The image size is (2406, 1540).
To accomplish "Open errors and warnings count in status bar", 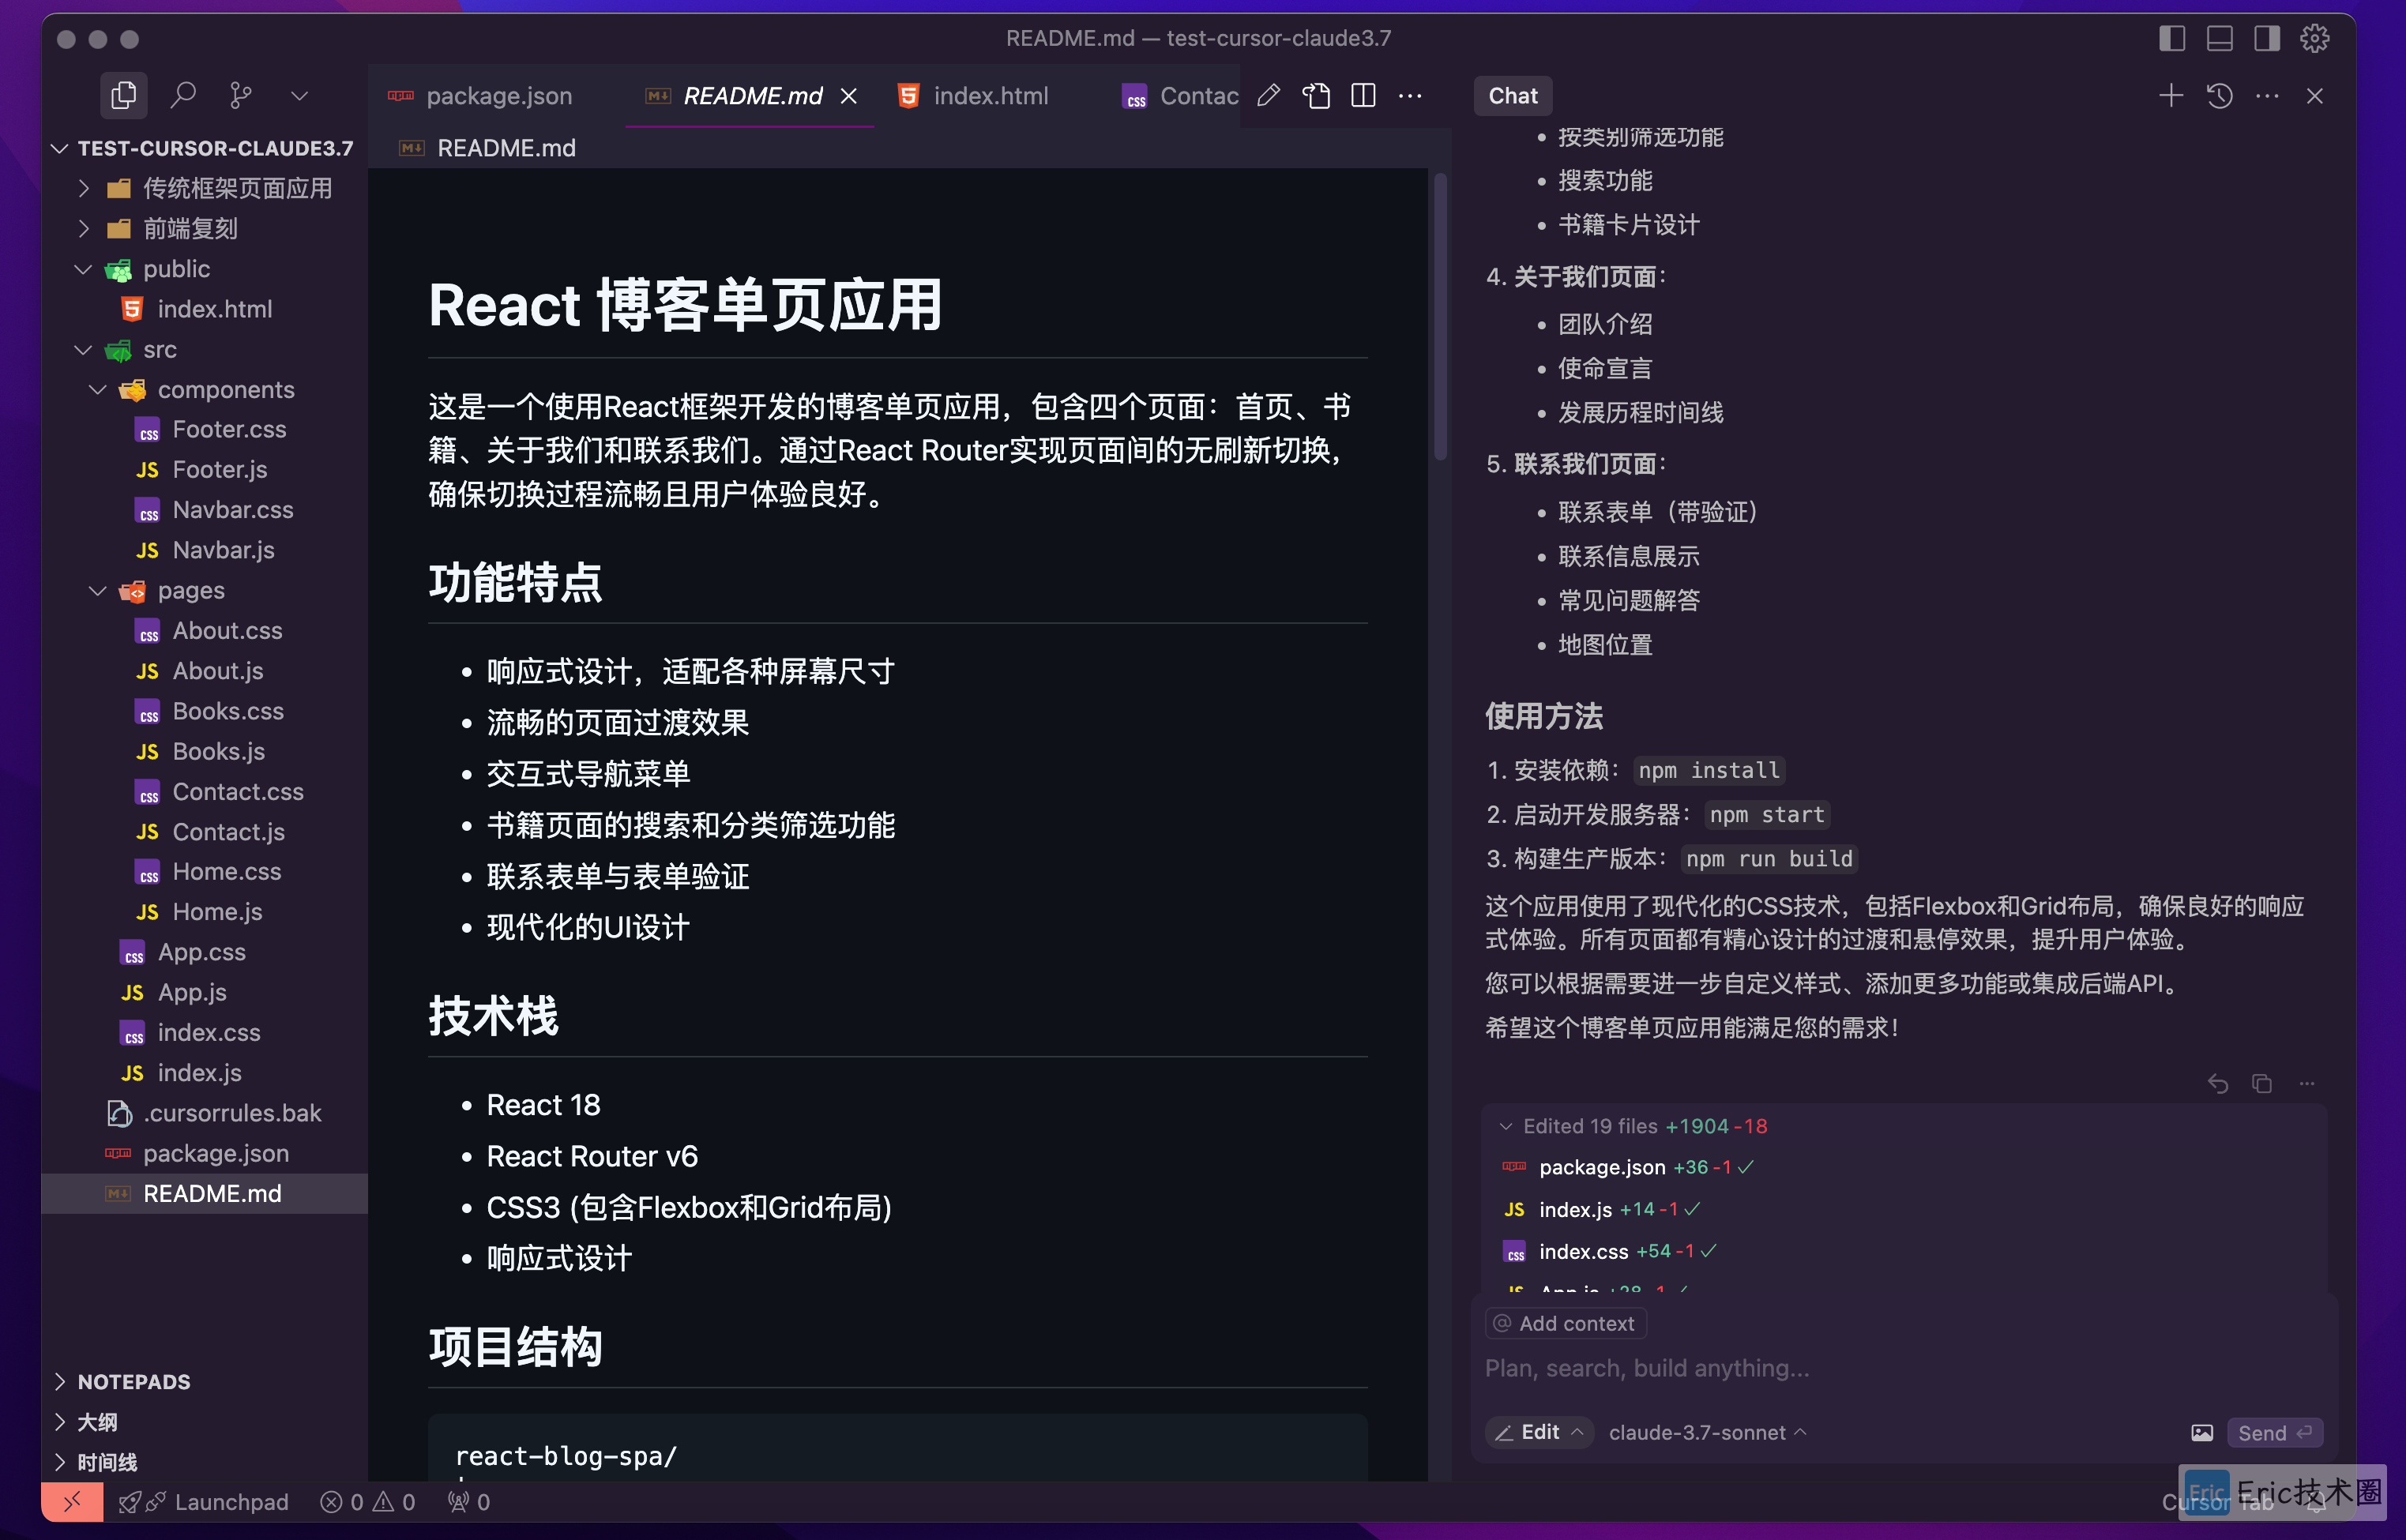I will click(366, 1501).
